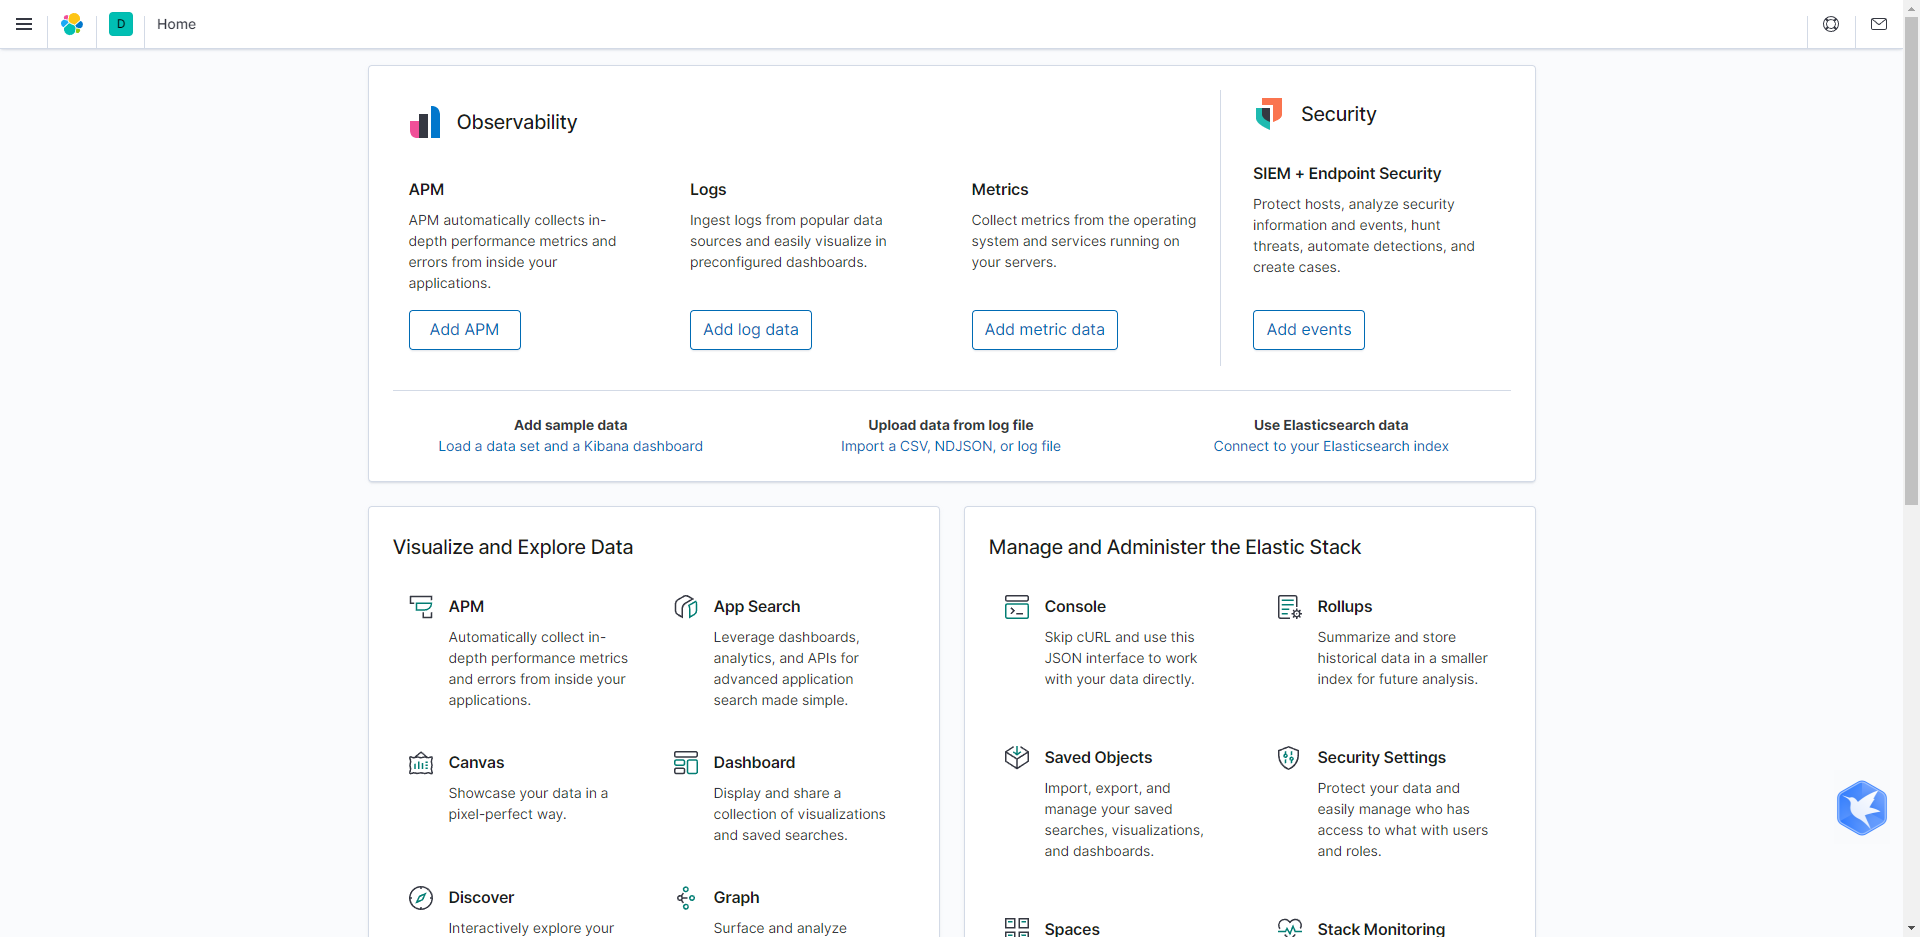Open the Stack Monitoring title link
Screen dimensions: 1920x937
(x=1381, y=929)
